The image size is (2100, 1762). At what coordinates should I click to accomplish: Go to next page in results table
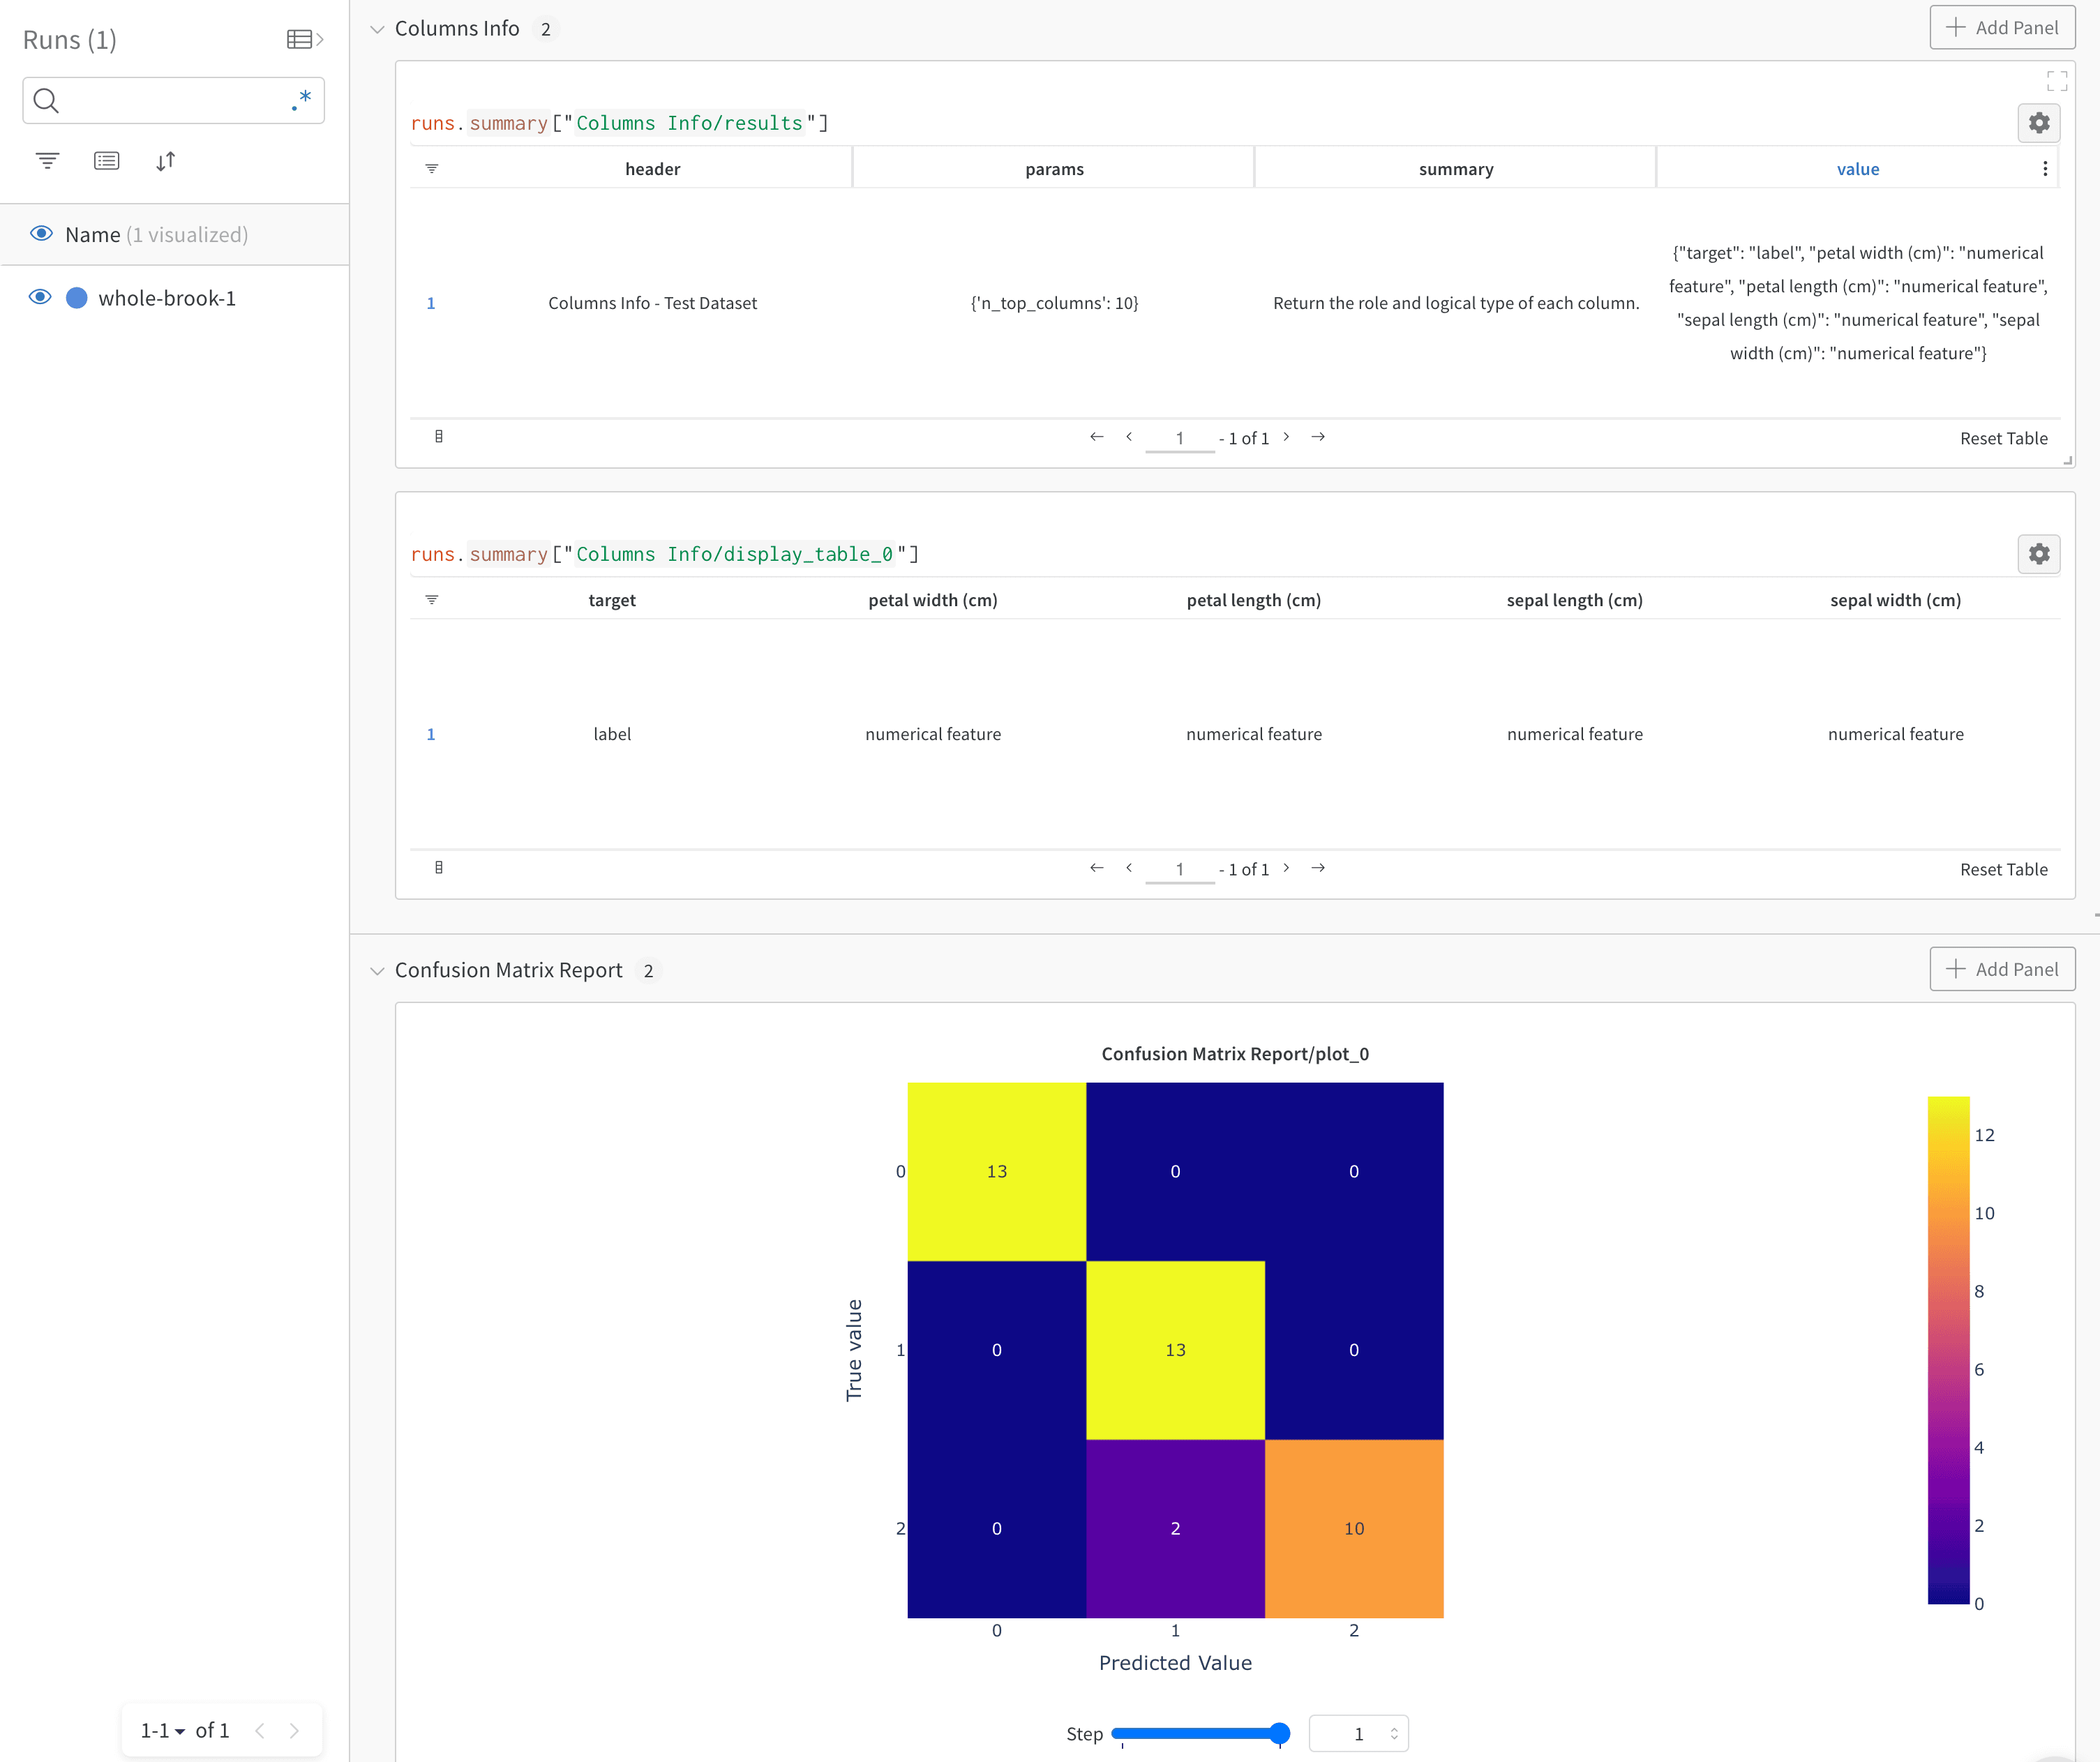pos(1286,437)
